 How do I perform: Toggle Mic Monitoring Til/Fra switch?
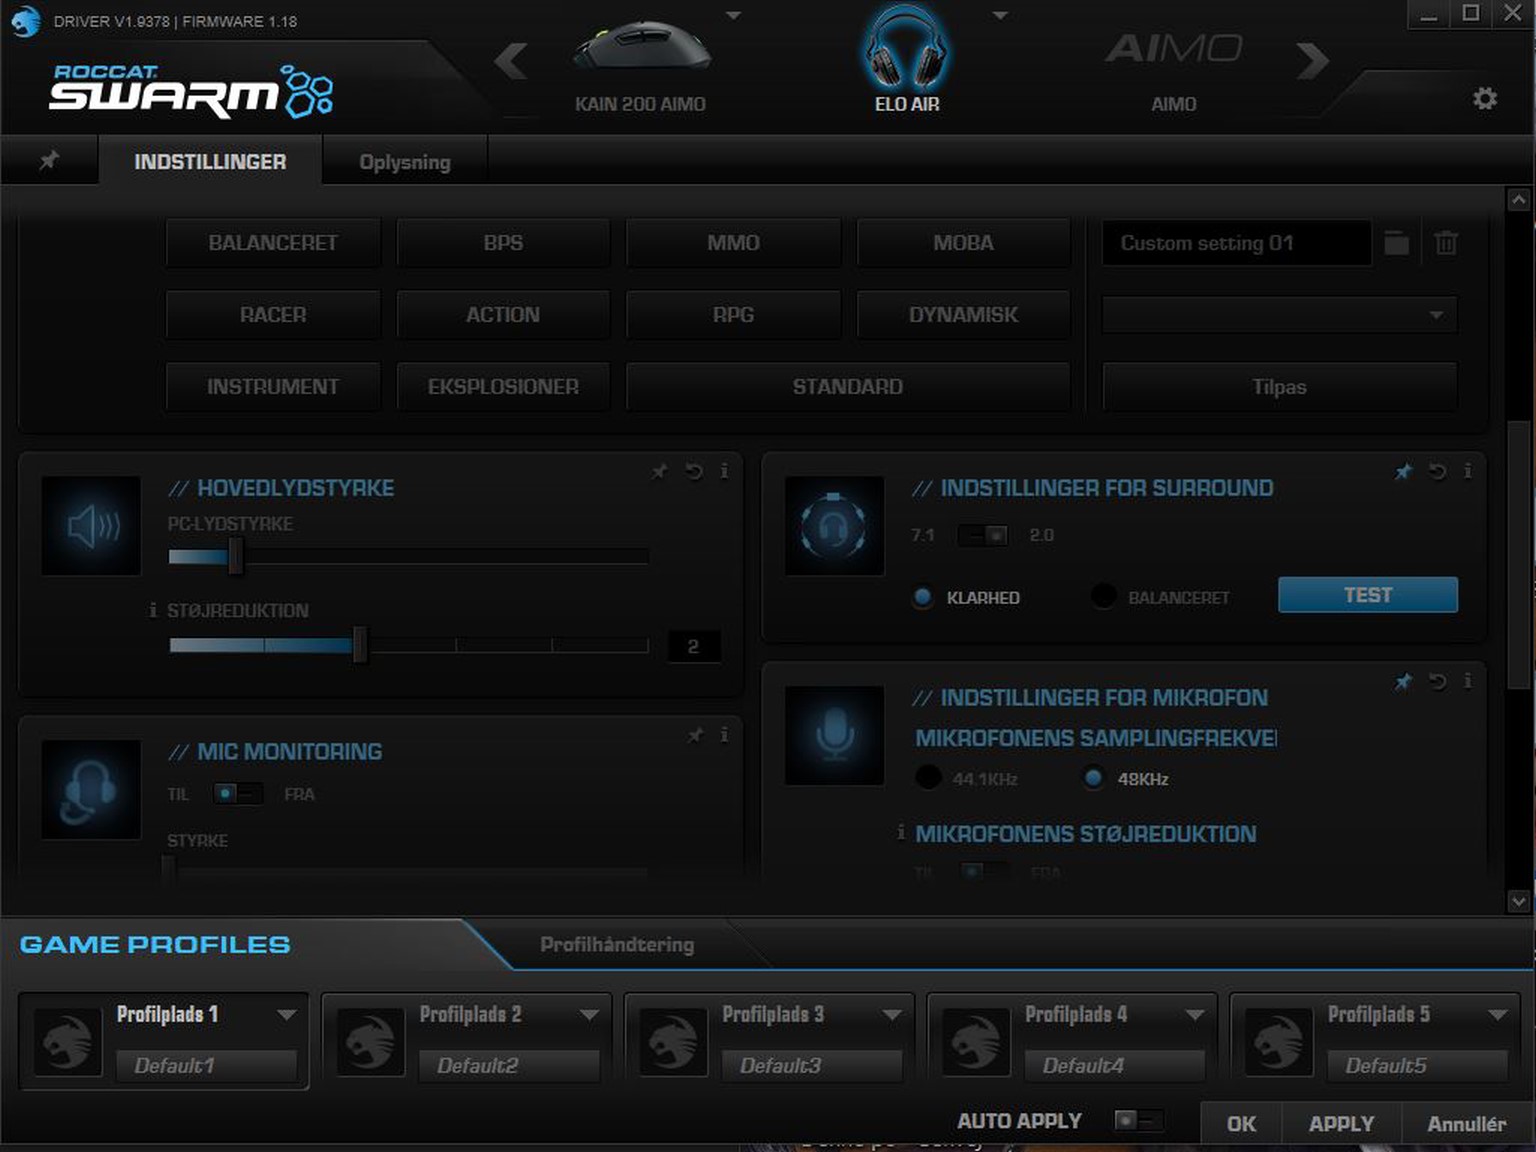coord(239,793)
